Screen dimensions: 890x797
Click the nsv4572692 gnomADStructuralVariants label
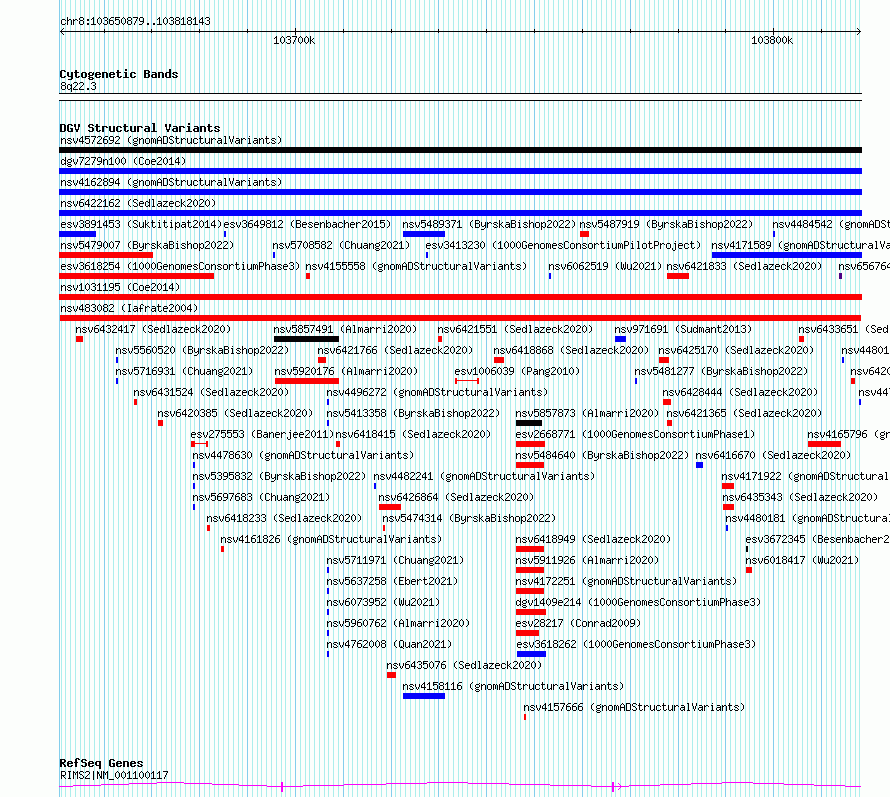point(171,140)
